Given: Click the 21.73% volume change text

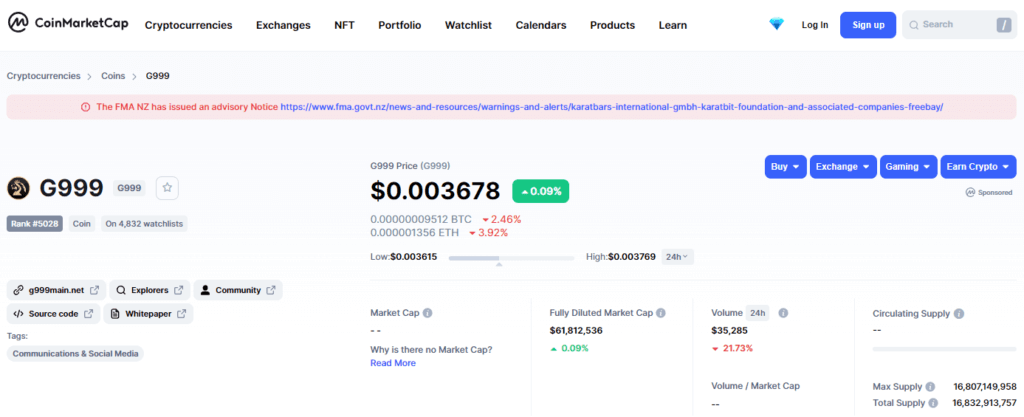Looking at the screenshot, I should pyautogui.click(x=738, y=348).
